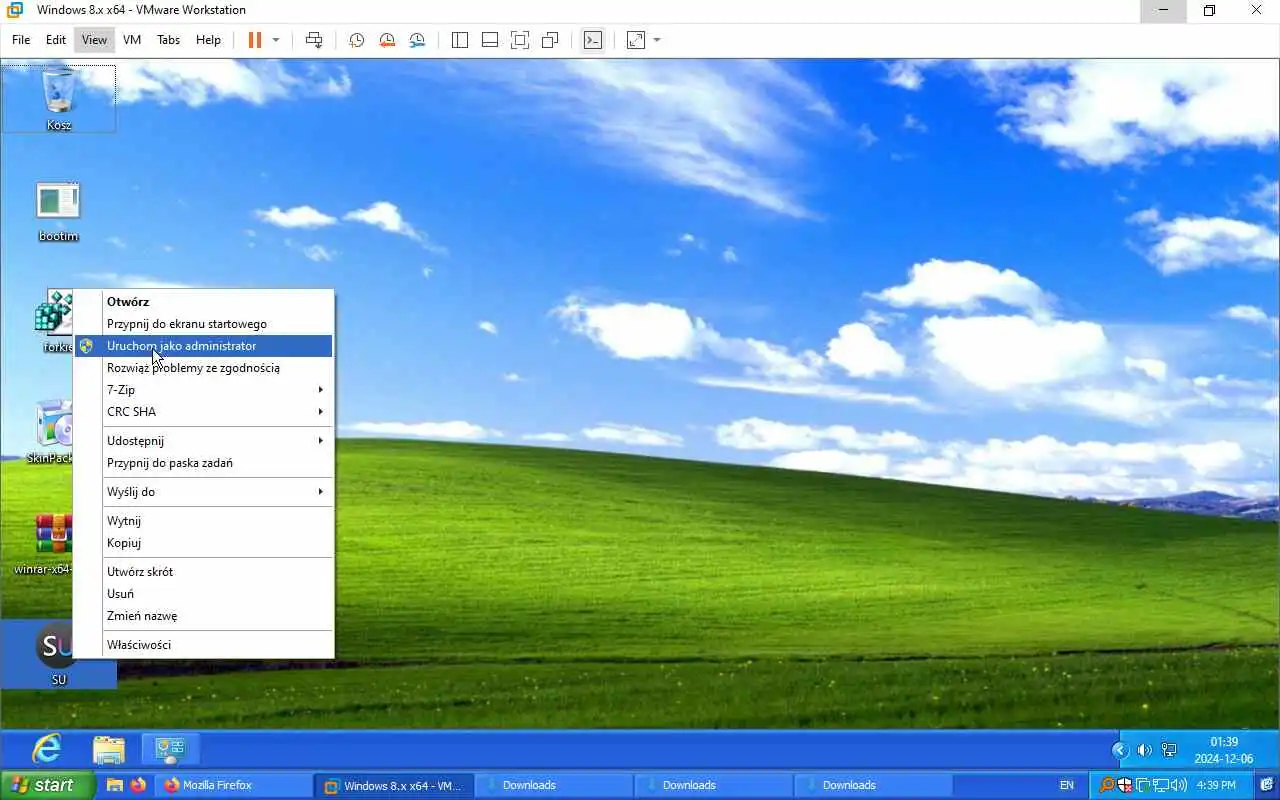Choose Rozwiąż problemy ze zgodnością

coord(204,368)
